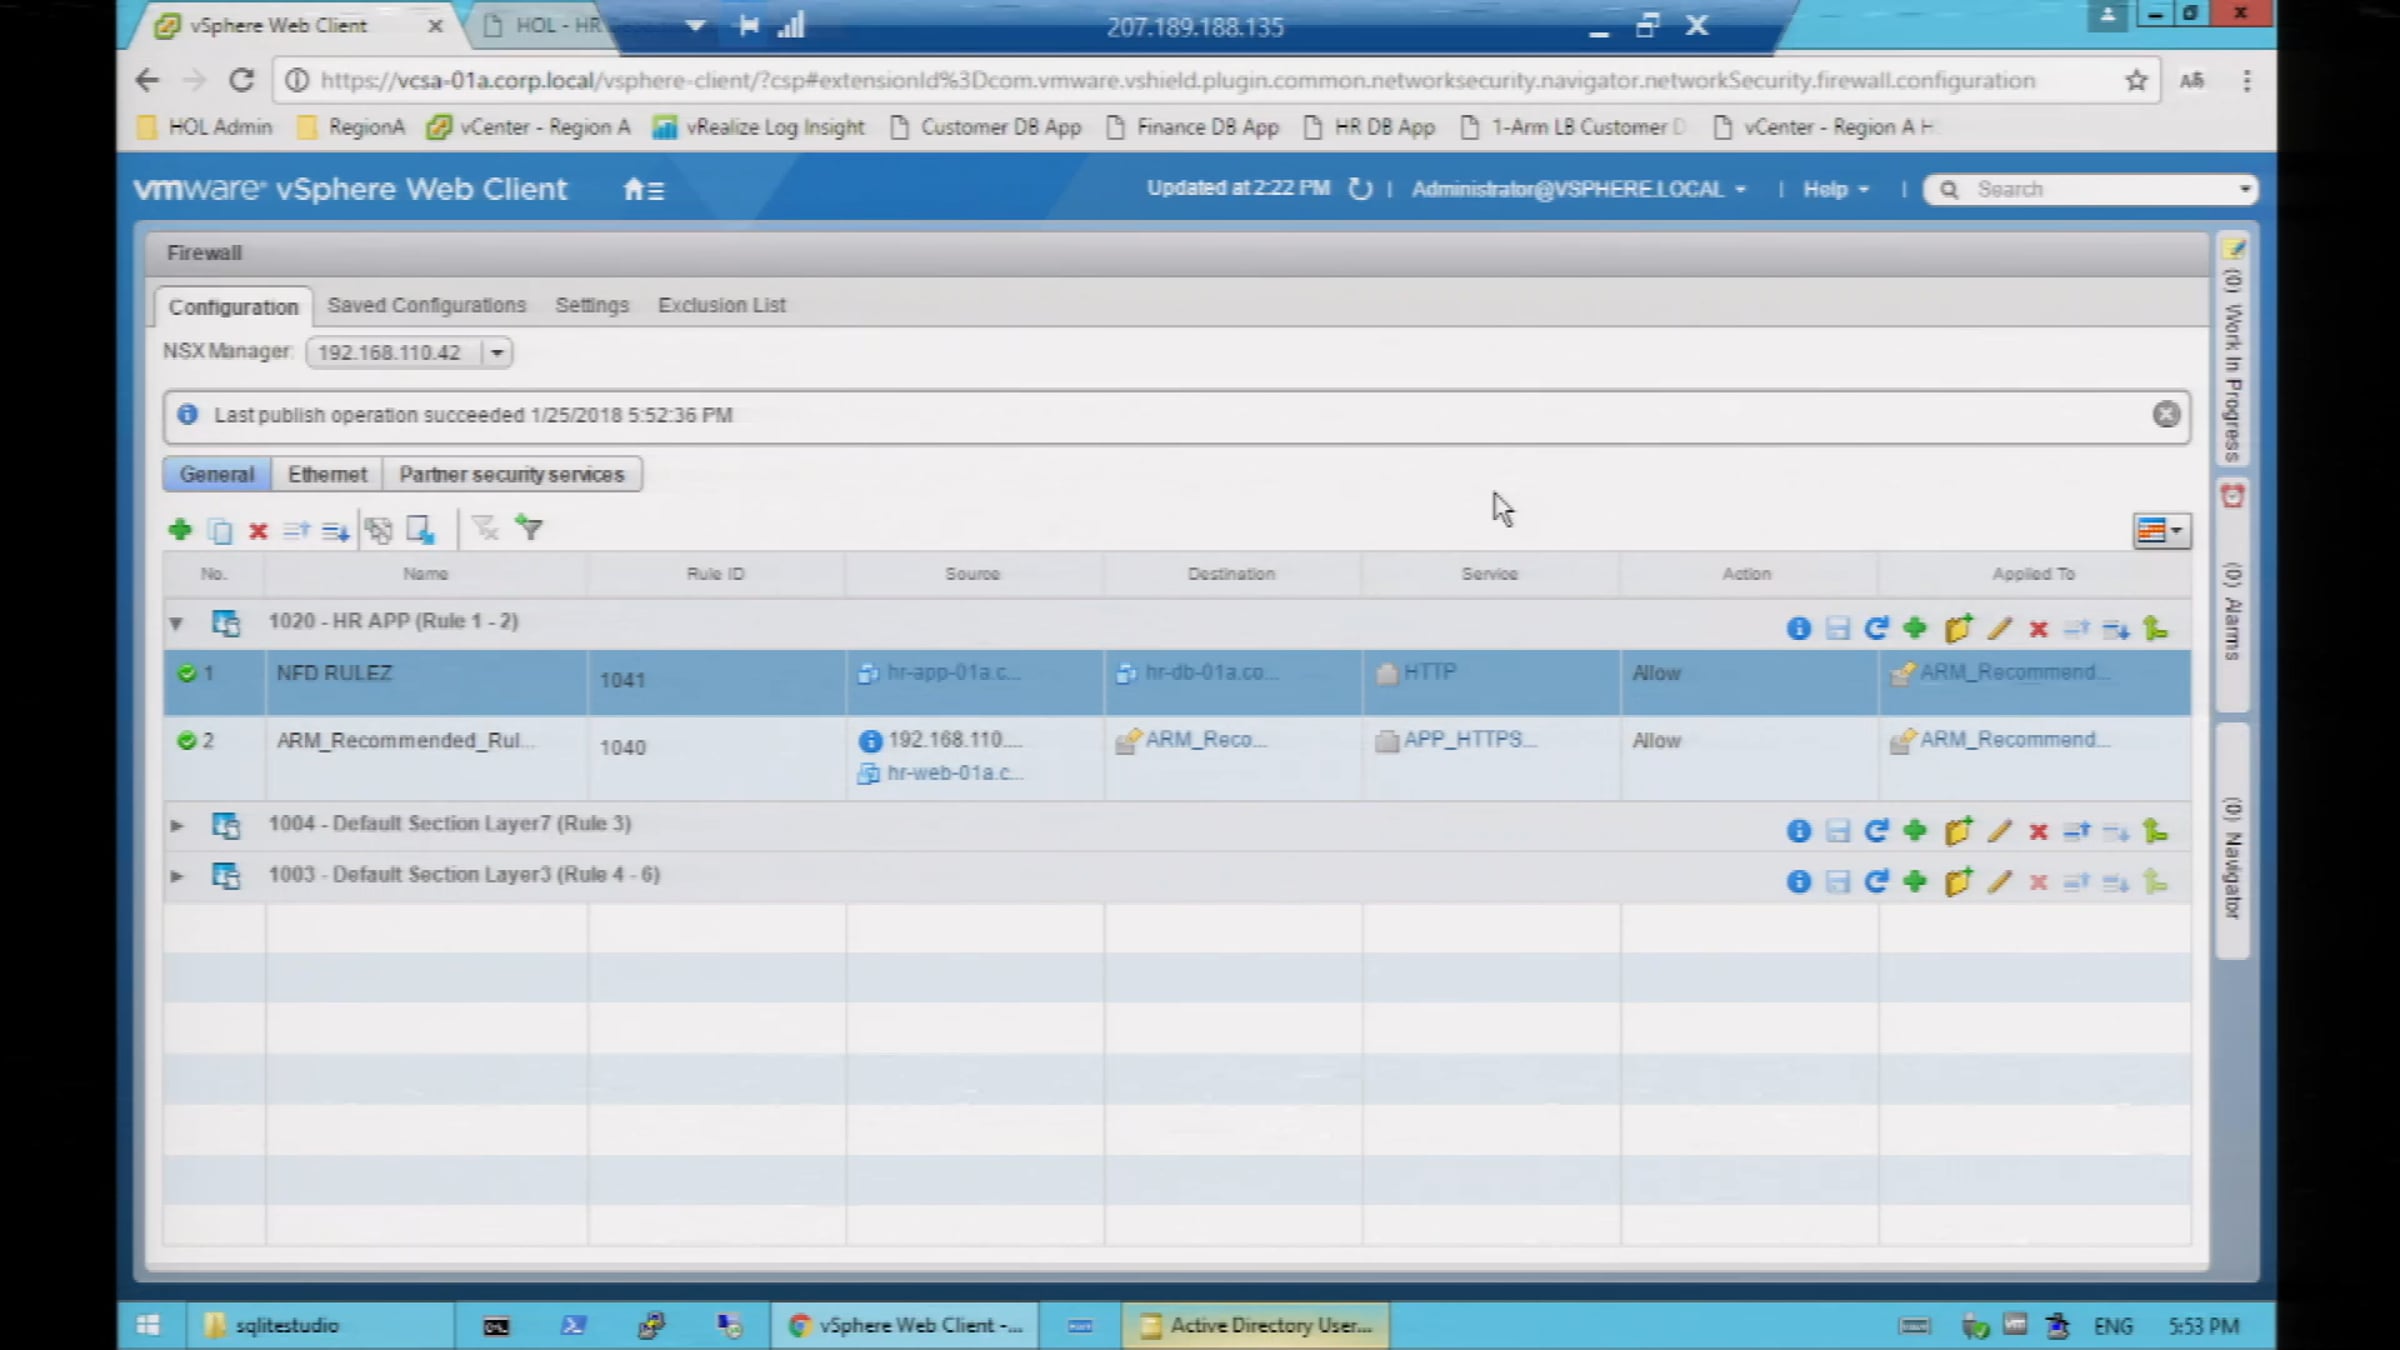Click the hr-app-01a source link in rule 1
Viewport: 2400px width, 1350px height.
tap(953, 673)
